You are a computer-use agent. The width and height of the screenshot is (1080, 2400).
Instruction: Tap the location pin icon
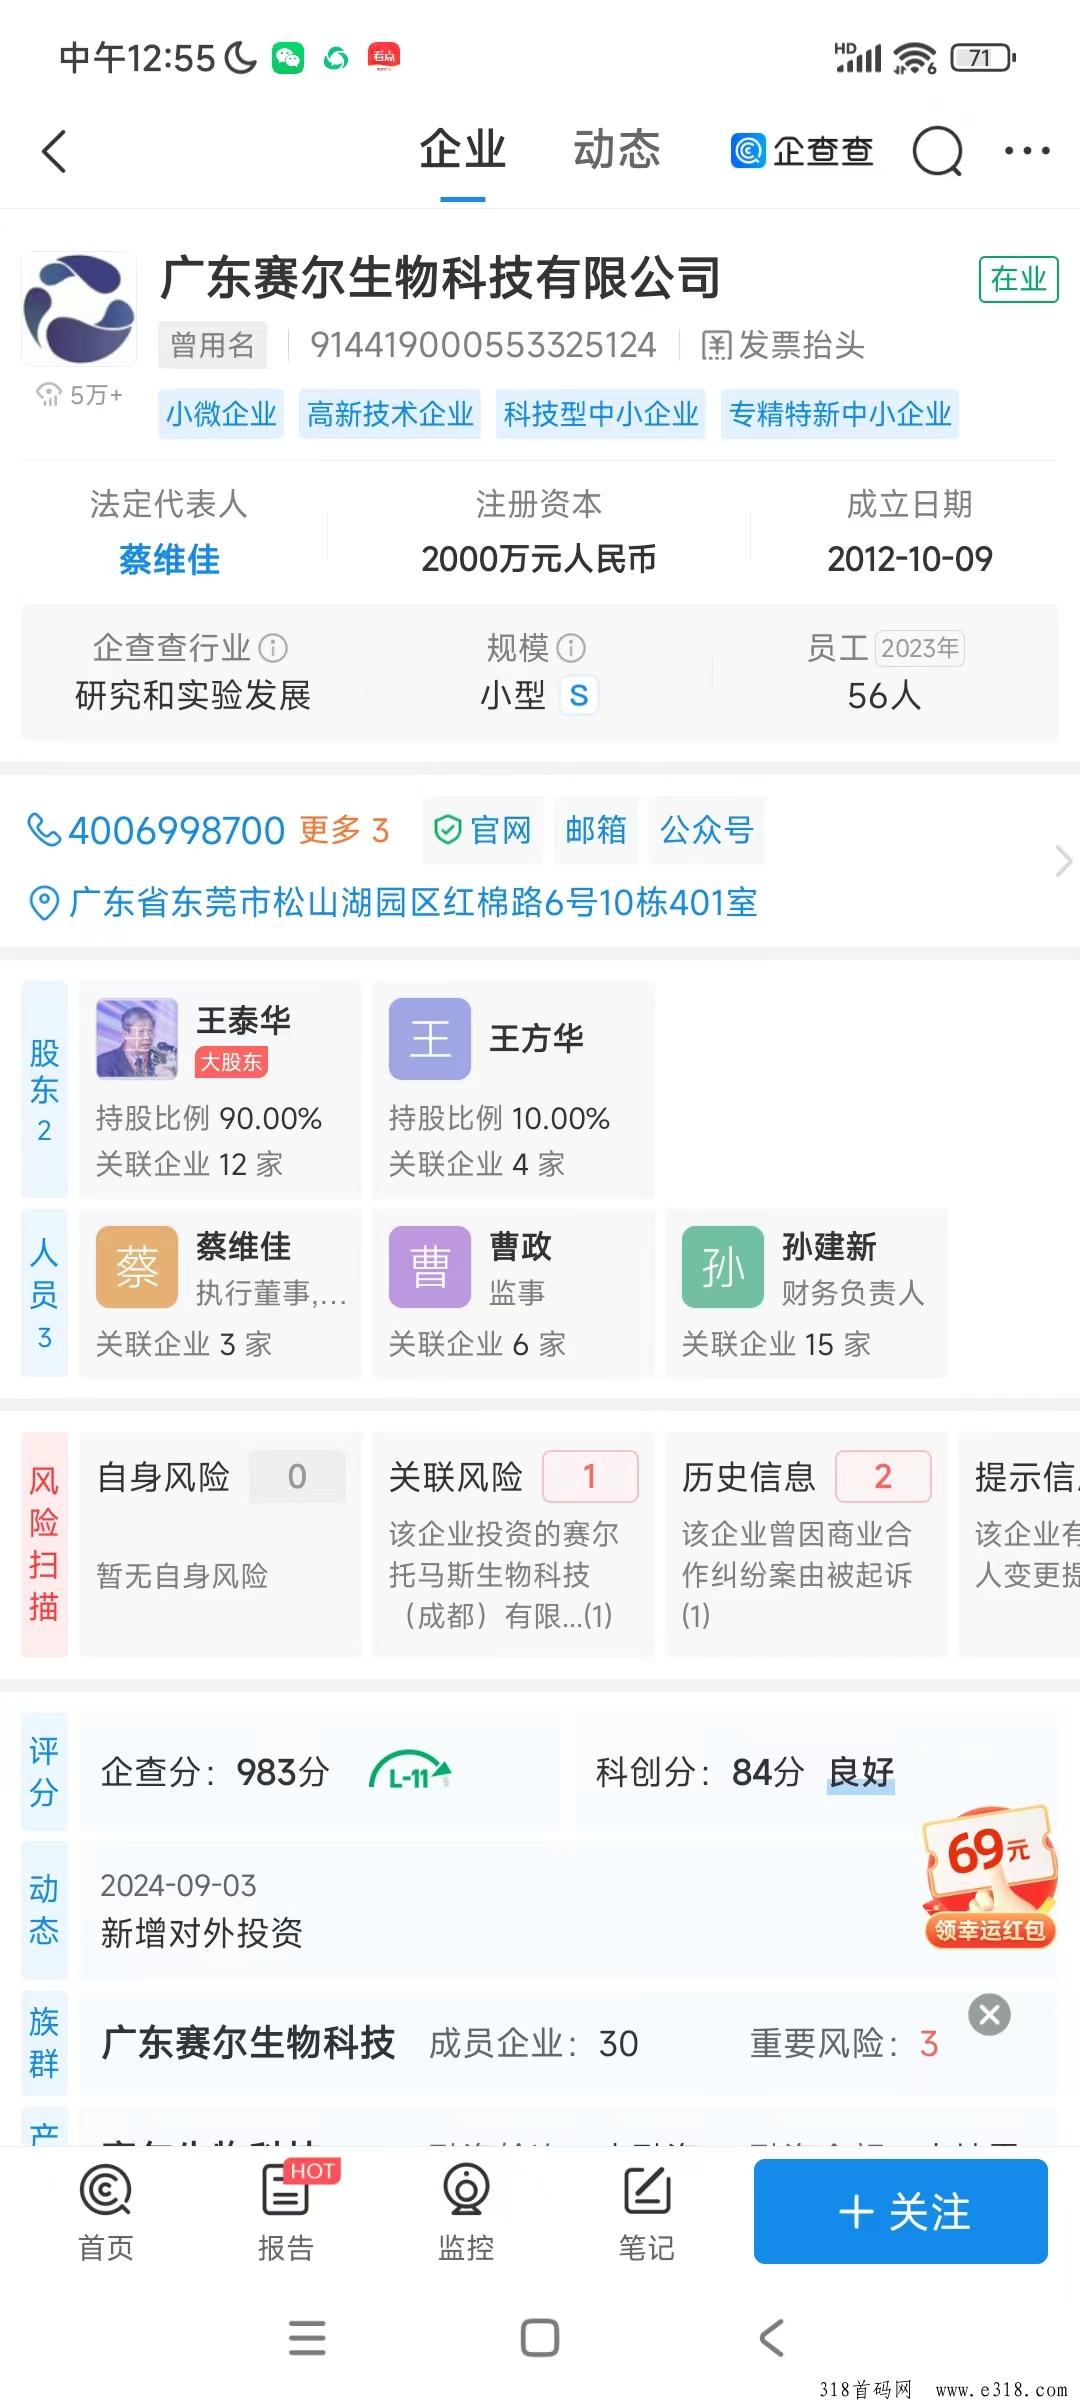click(x=43, y=902)
